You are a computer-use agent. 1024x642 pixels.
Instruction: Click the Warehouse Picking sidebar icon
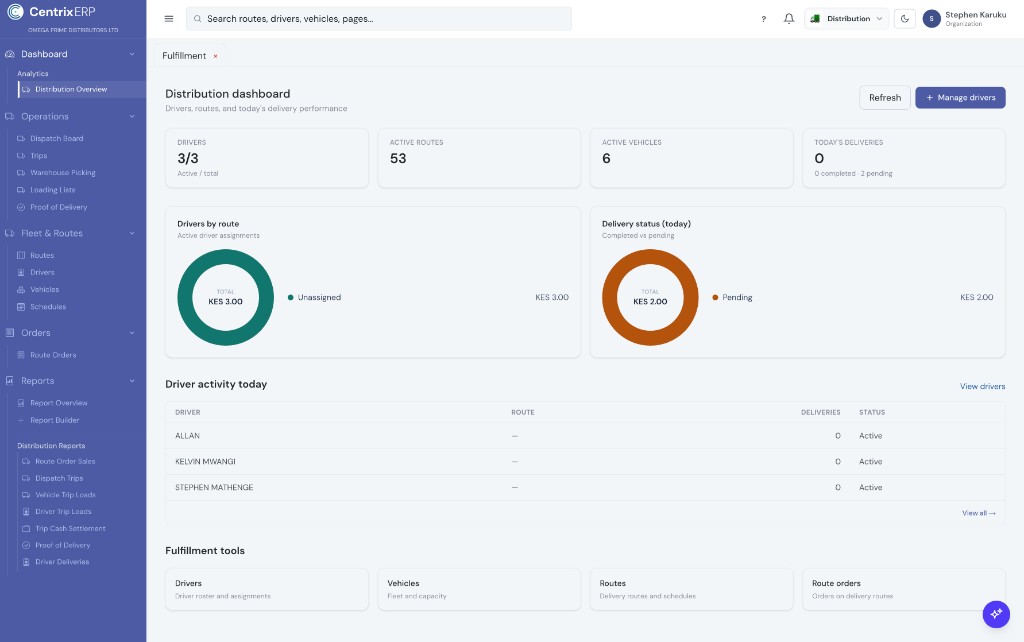[21, 172]
